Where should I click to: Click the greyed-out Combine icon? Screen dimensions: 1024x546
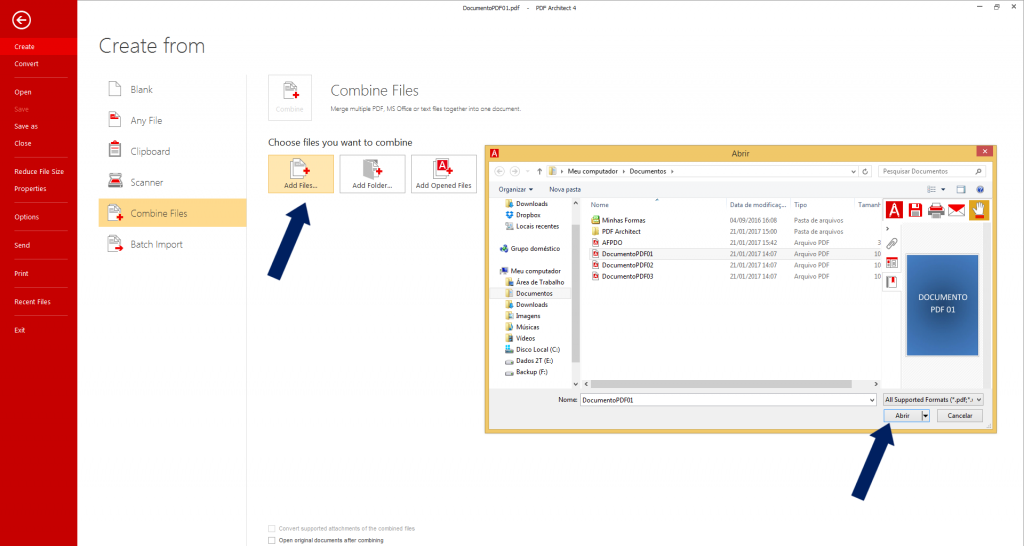click(290, 97)
